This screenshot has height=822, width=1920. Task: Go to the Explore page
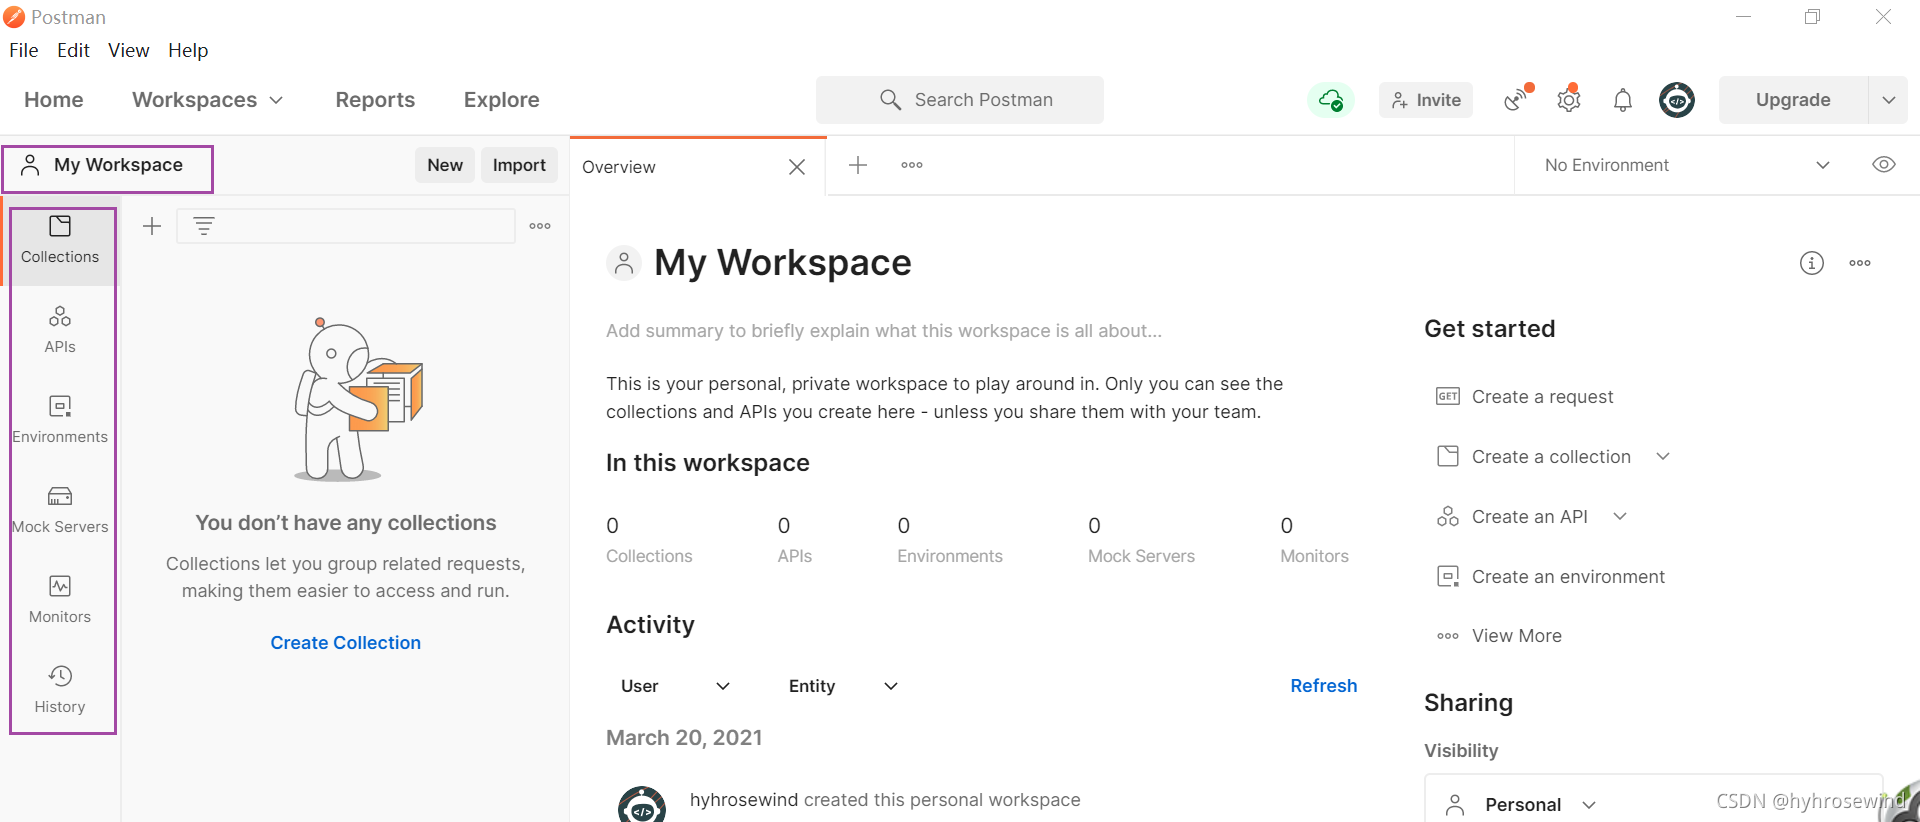point(502,100)
